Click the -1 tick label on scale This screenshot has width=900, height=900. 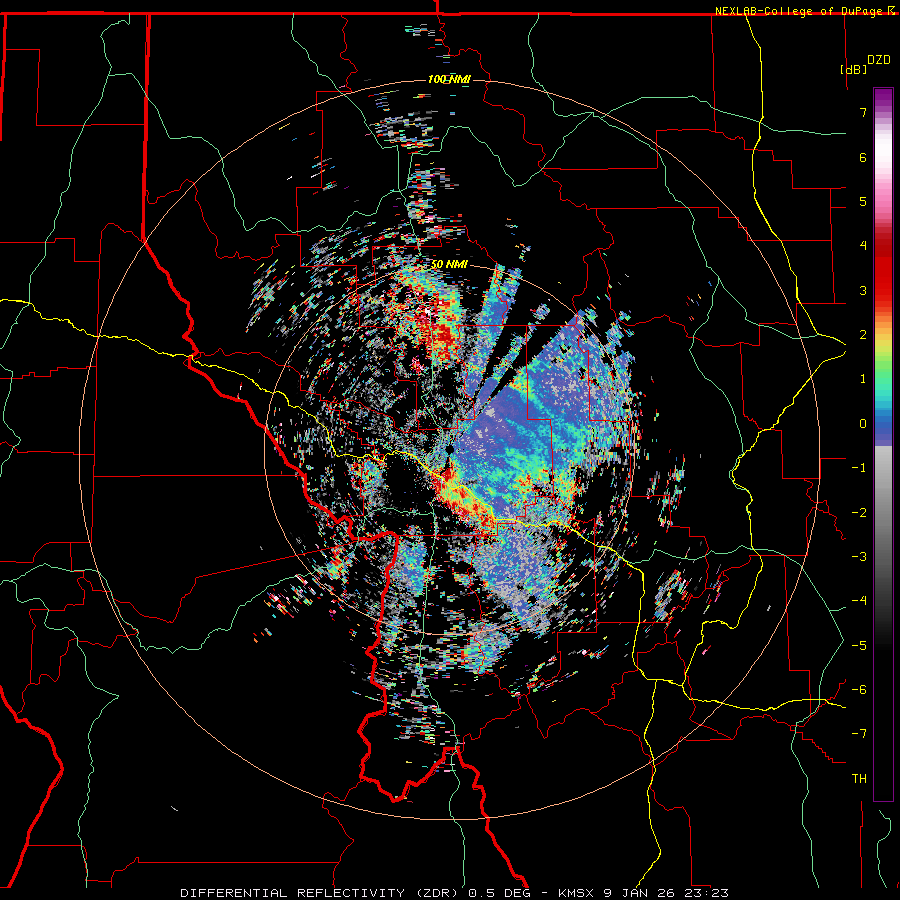click(x=859, y=468)
